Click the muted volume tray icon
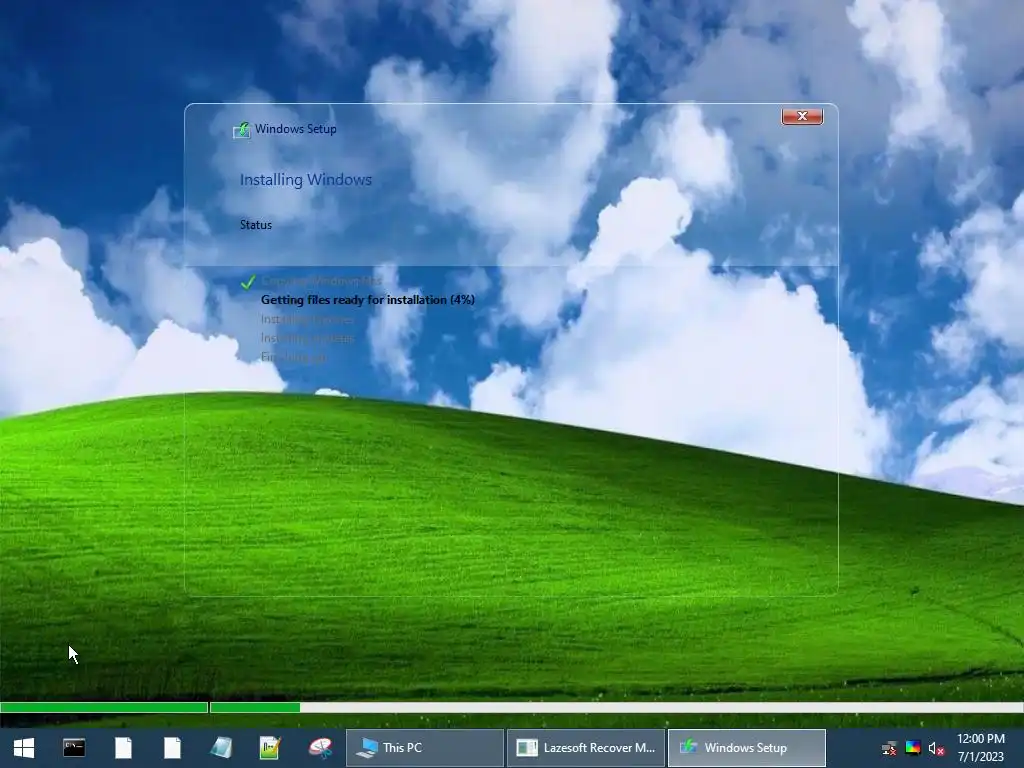Viewport: 1024px width, 768px height. [936, 748]
